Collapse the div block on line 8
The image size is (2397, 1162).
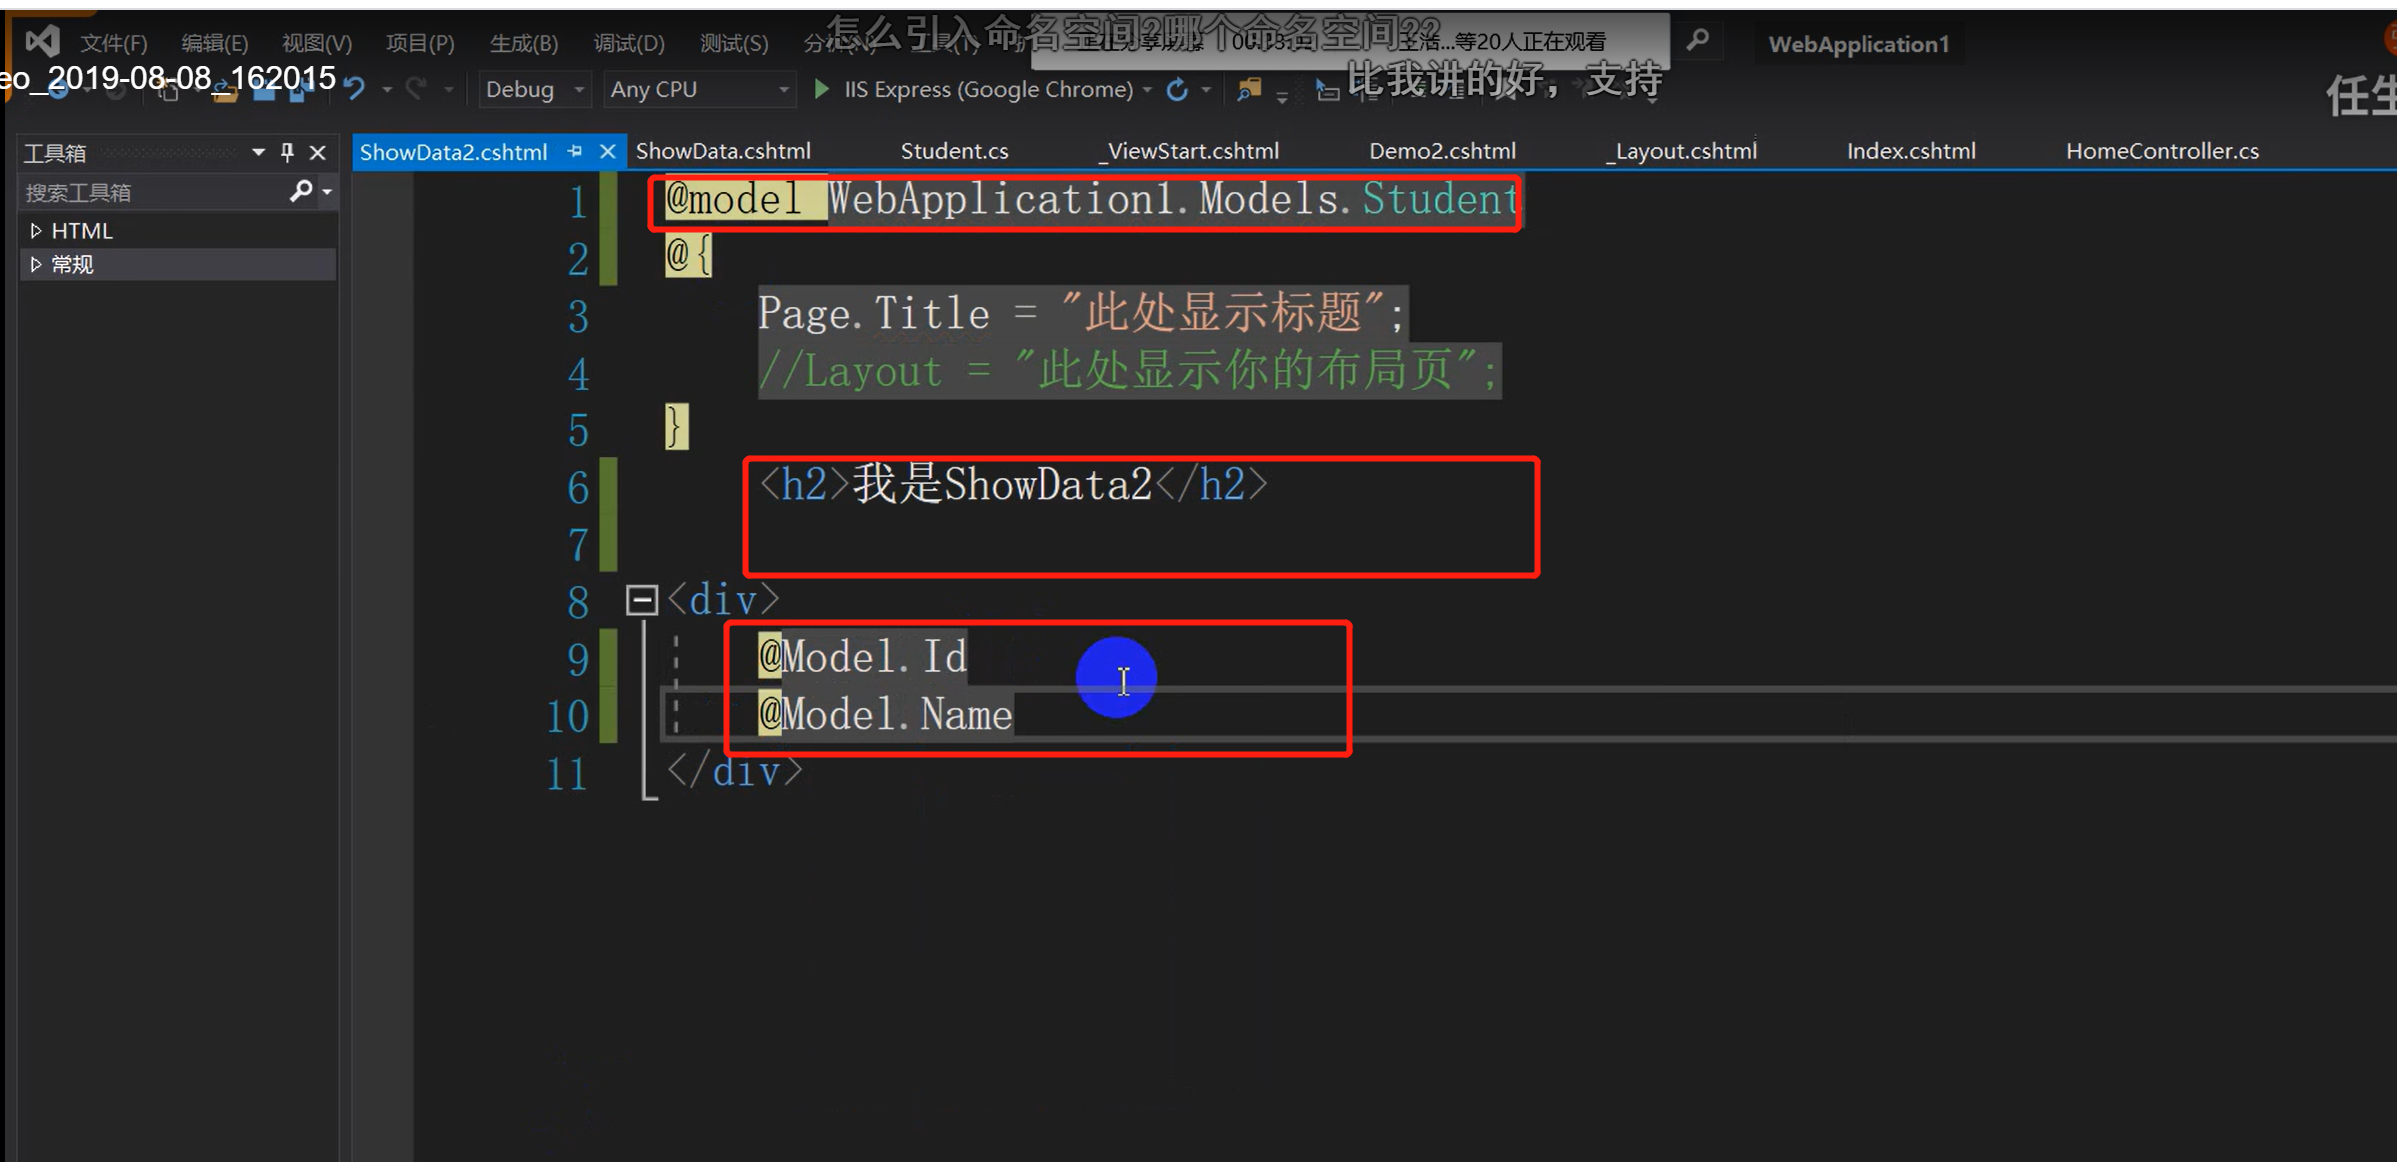(641, 600)
